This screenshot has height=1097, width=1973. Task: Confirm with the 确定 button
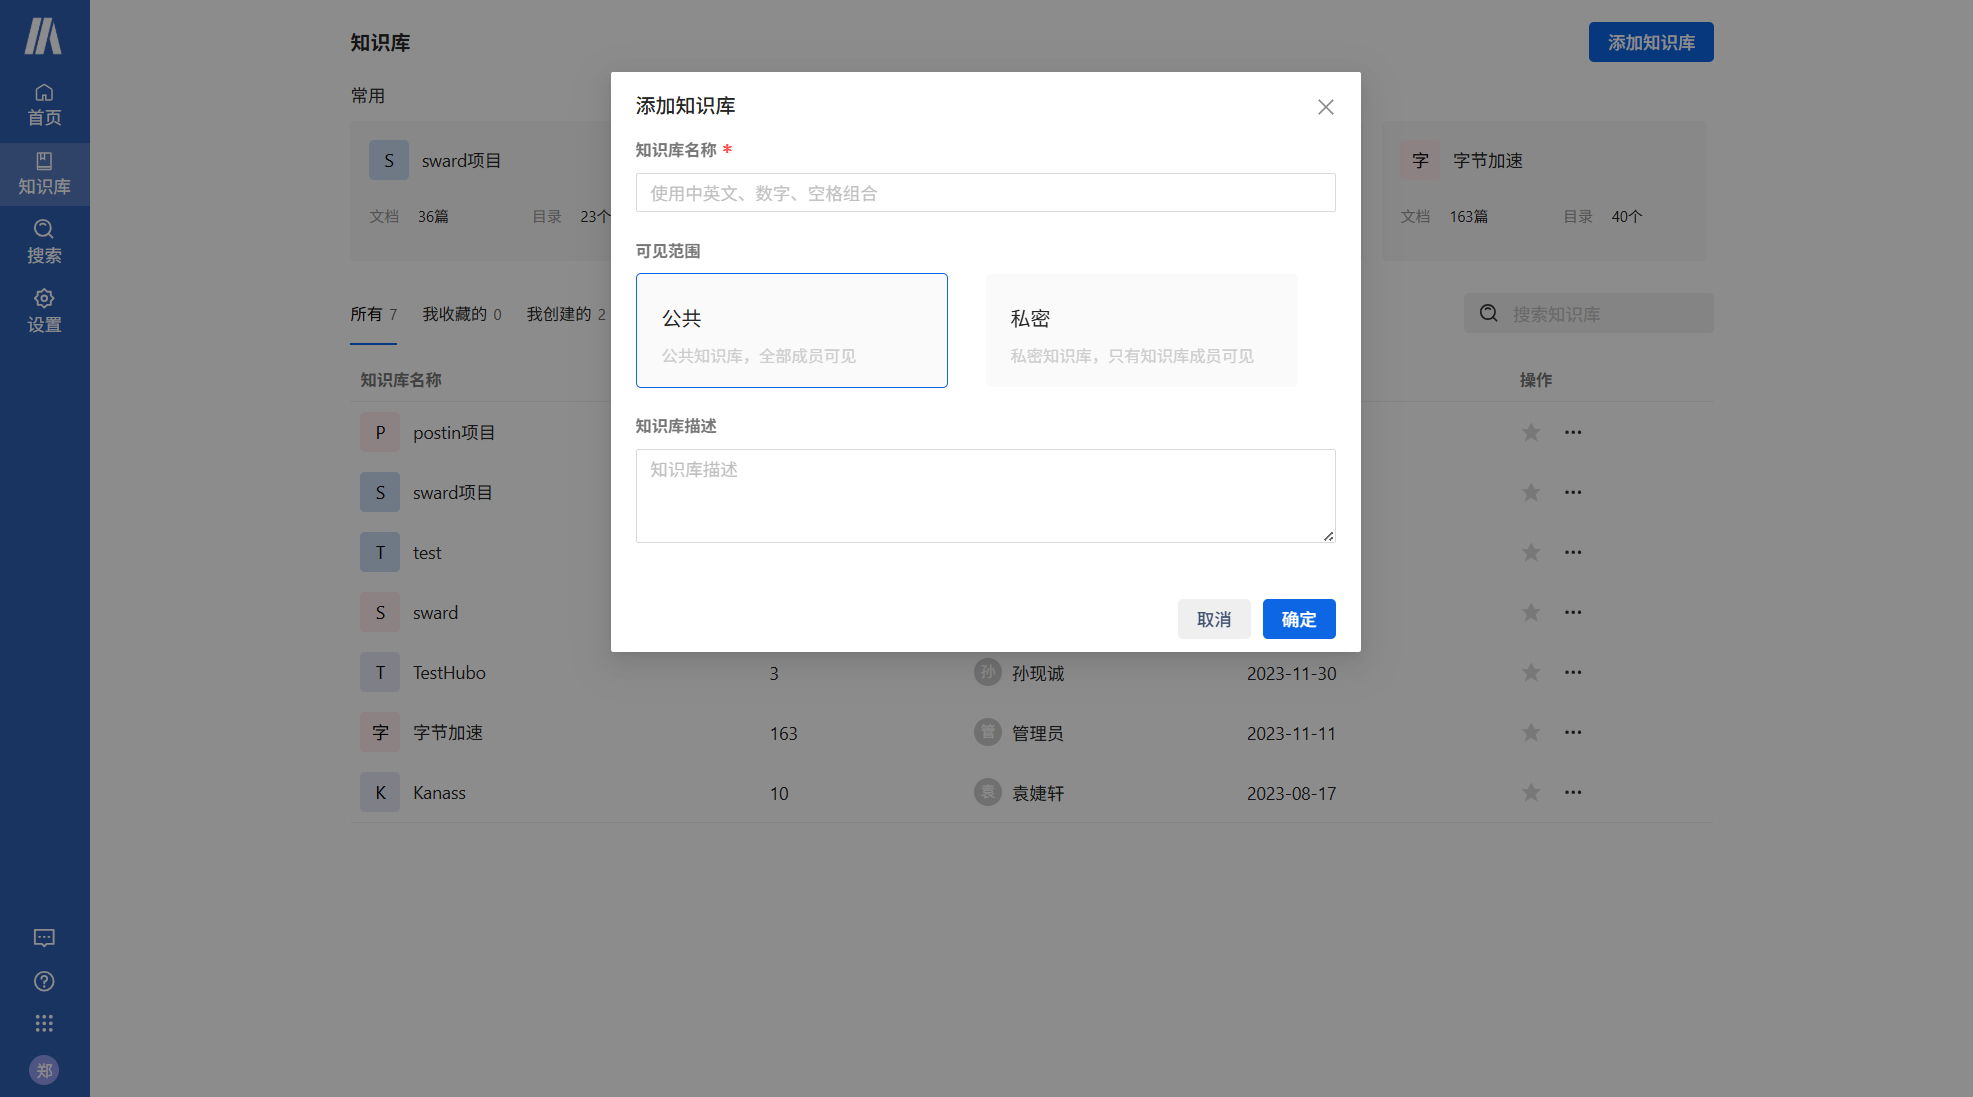point(1298,619)
